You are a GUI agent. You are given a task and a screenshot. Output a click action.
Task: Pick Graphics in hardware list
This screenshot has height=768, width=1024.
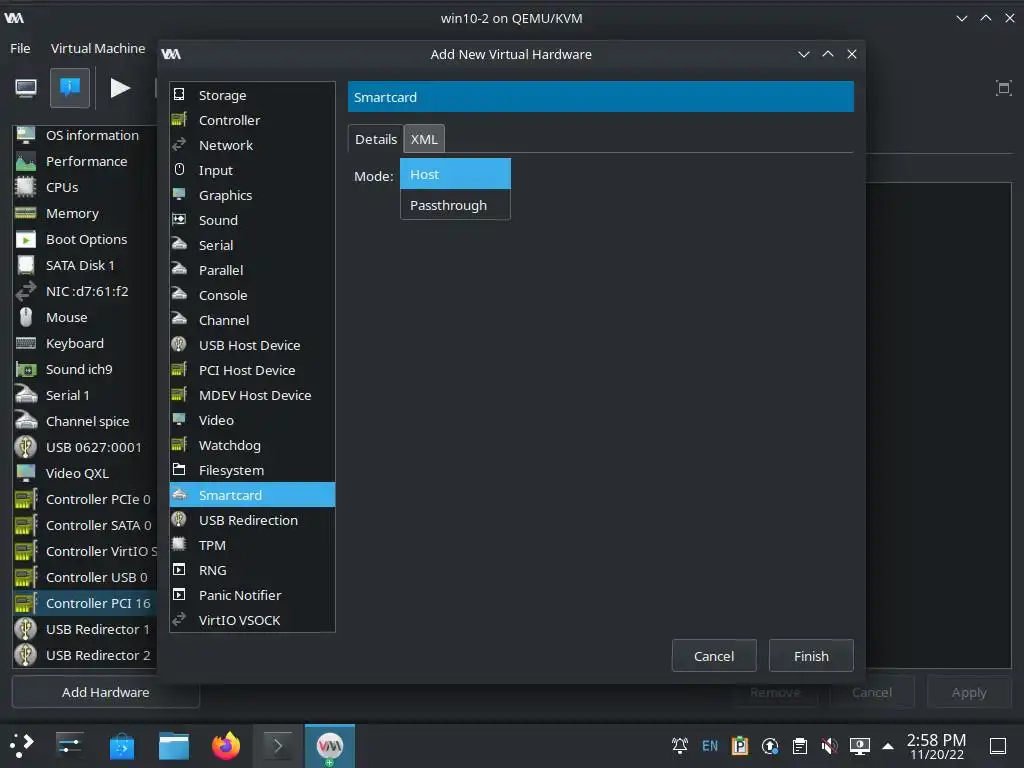(x=252, y=195)
